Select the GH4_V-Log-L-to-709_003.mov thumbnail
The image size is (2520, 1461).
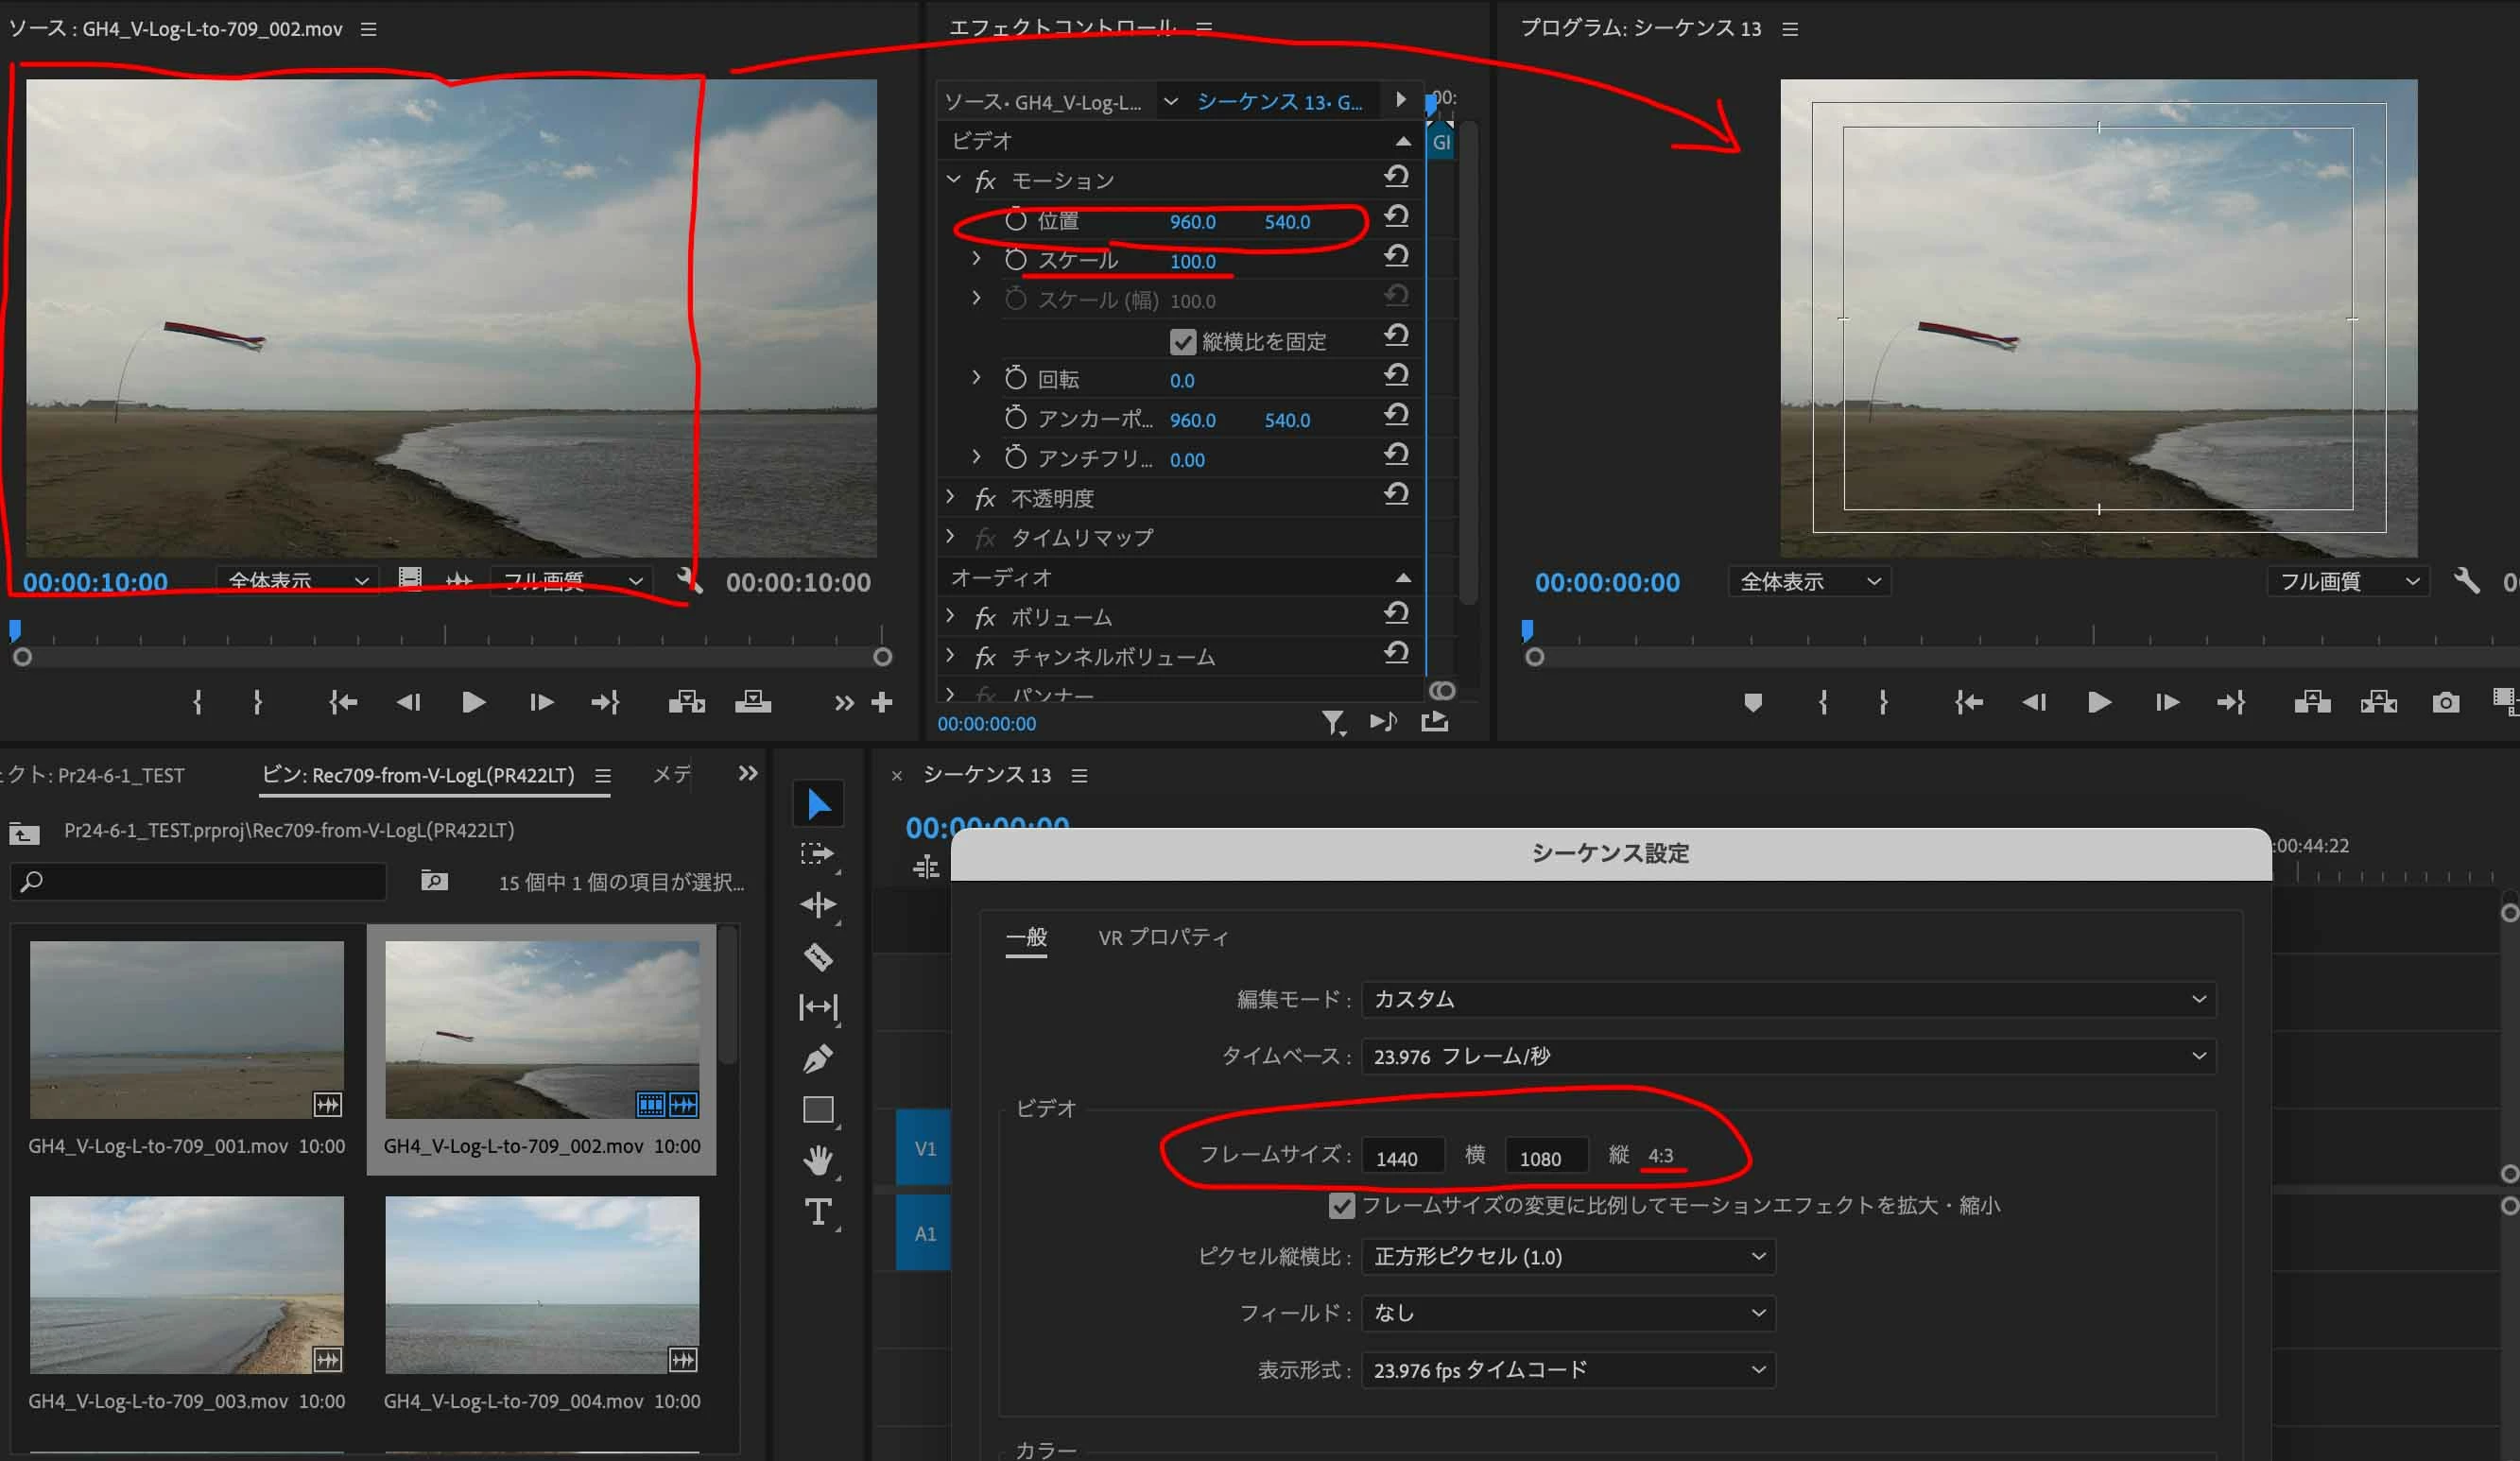[186, 1284]
